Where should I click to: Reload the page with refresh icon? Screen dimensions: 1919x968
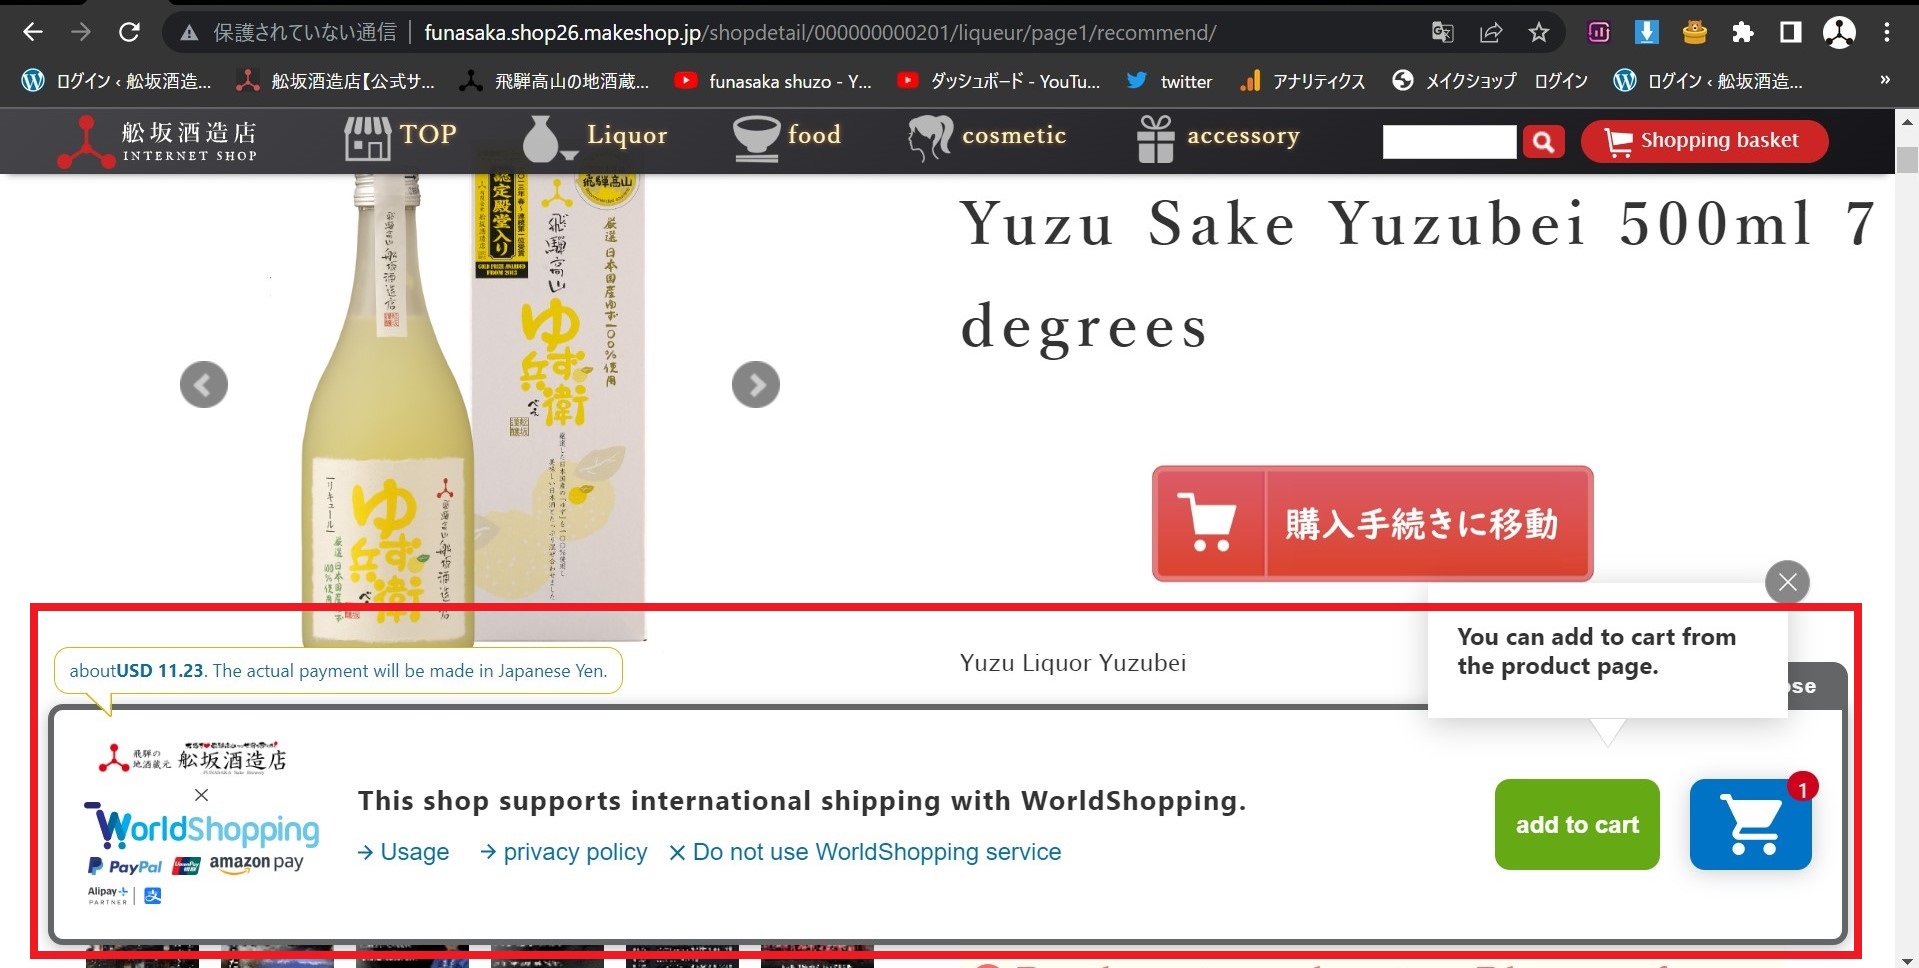click(x=129, y=32)
